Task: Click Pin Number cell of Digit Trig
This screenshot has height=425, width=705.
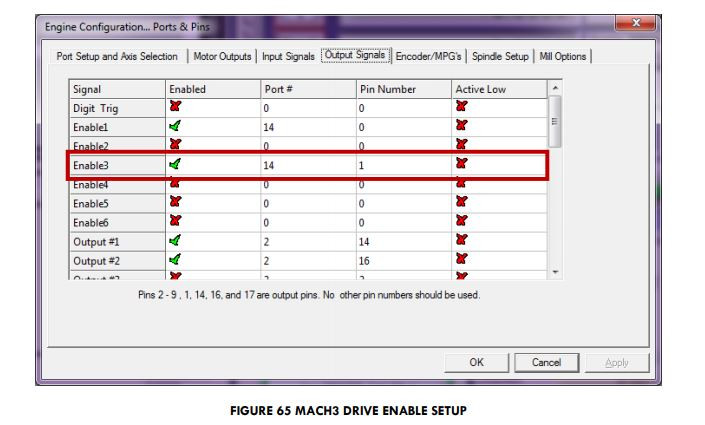Action: 403,108
